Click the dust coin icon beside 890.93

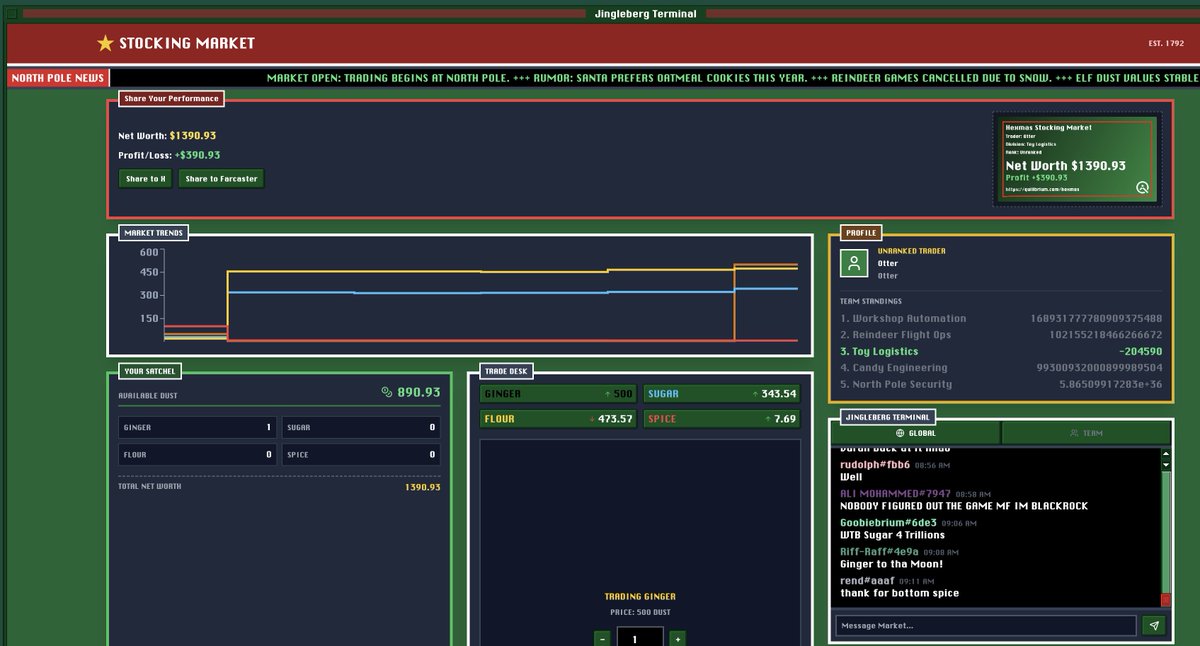pos(387,393)
